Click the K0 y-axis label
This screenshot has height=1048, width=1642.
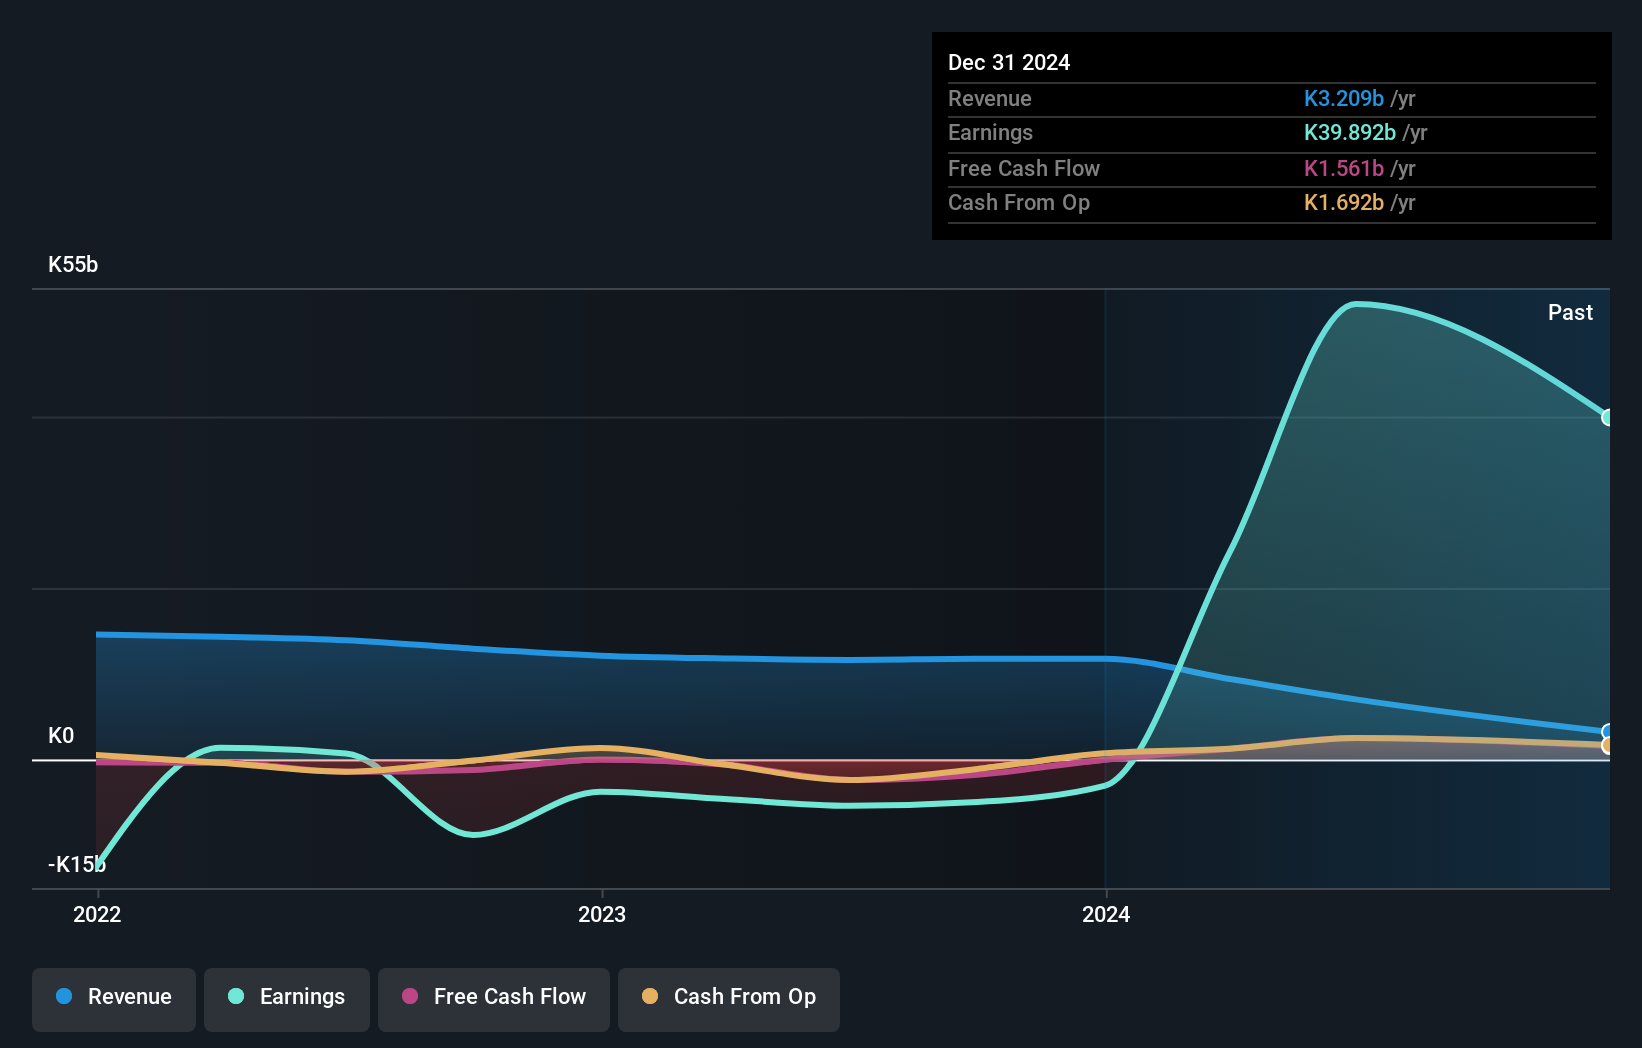61,736
